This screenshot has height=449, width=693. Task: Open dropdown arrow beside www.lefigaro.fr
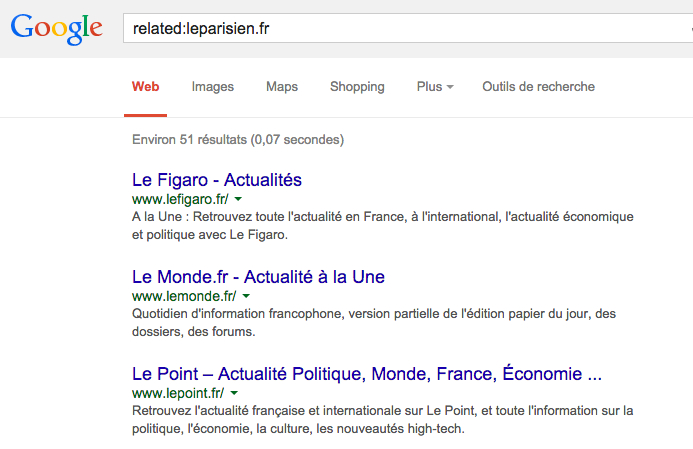(238, 199)
